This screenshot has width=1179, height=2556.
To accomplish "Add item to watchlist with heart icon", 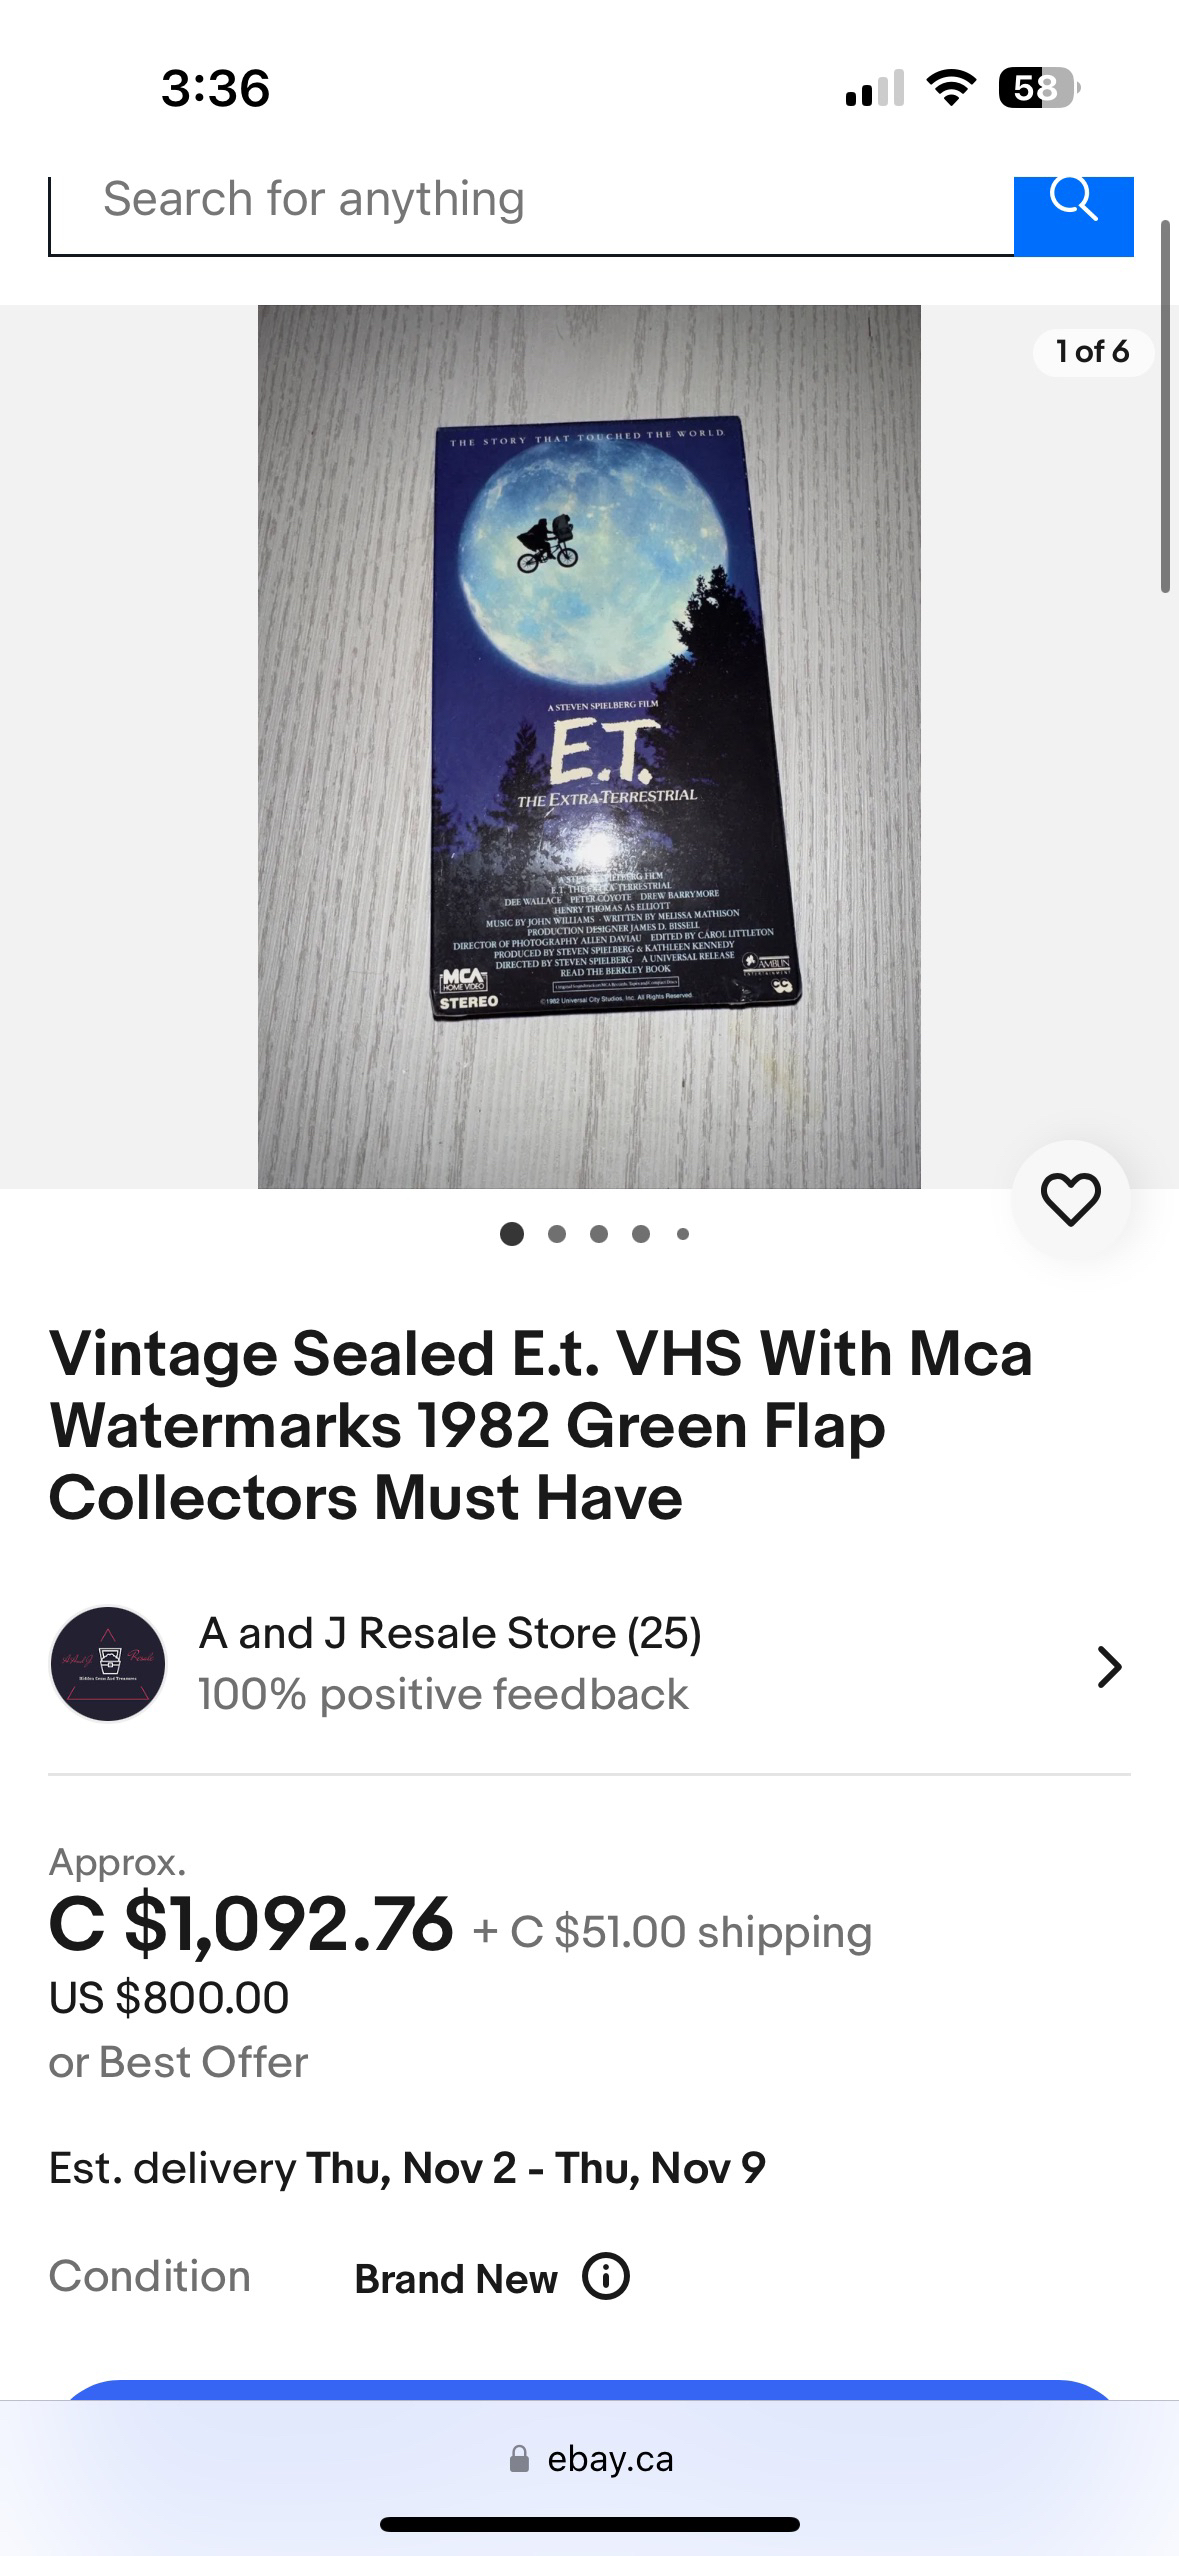I will [x=1071, y=1198].
